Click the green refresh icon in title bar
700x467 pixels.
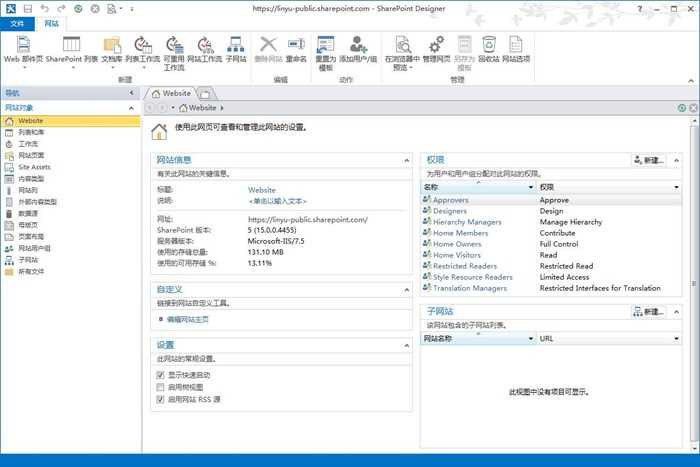pyautogui.click(x=78, y=8)
